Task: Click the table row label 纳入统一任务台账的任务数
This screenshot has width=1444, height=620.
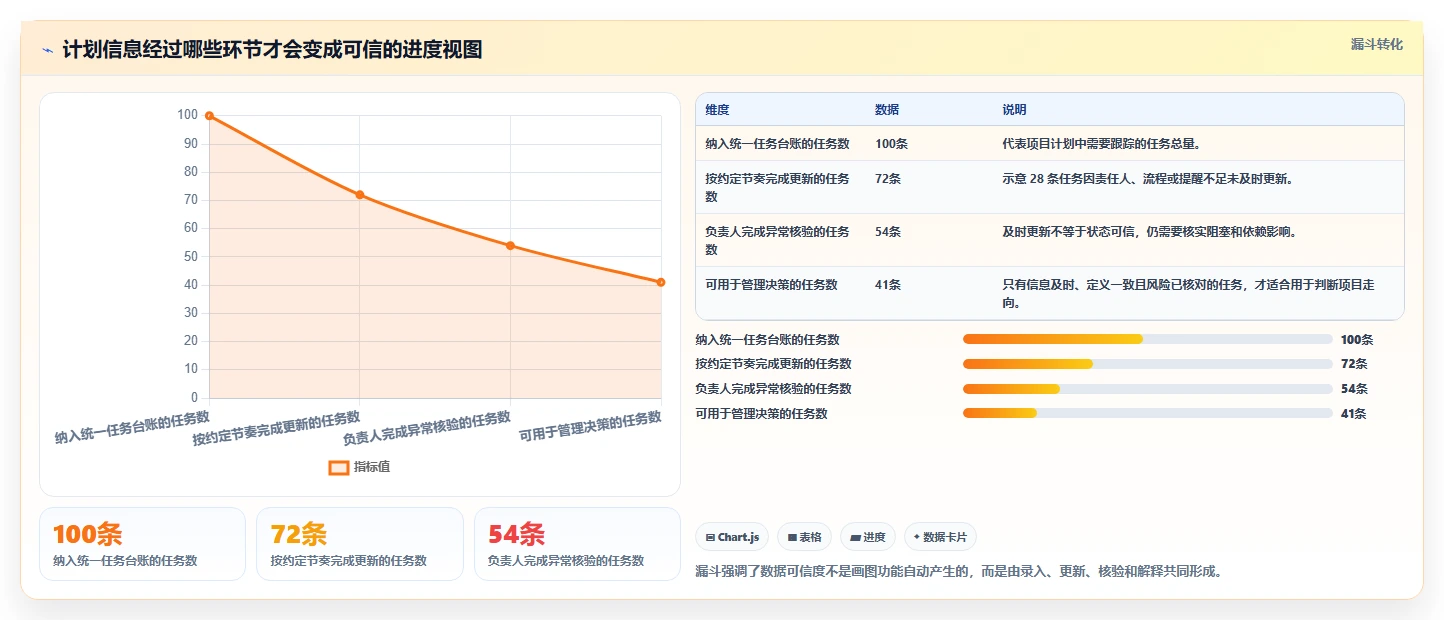Action: (x=777, y=144)
